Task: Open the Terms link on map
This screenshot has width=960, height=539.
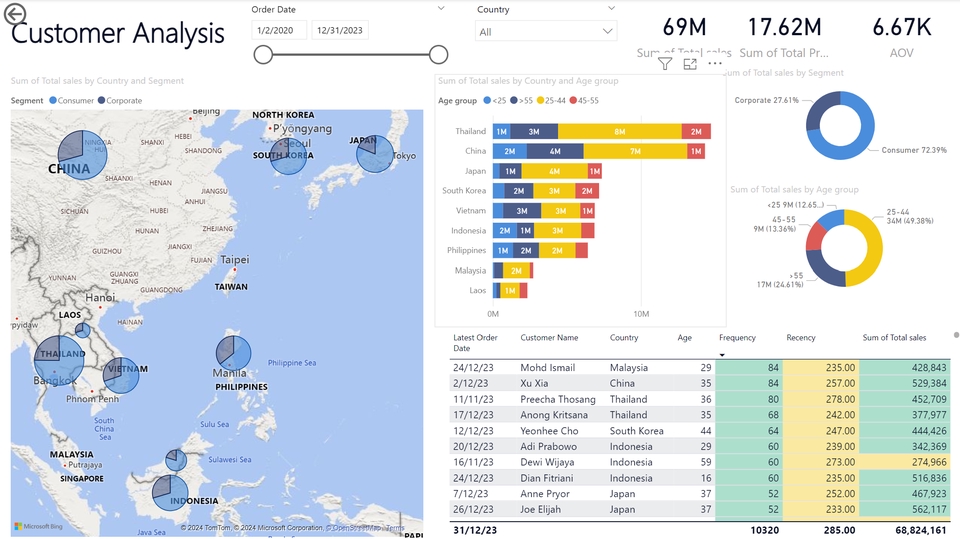Action: click(x=396, y=528)
